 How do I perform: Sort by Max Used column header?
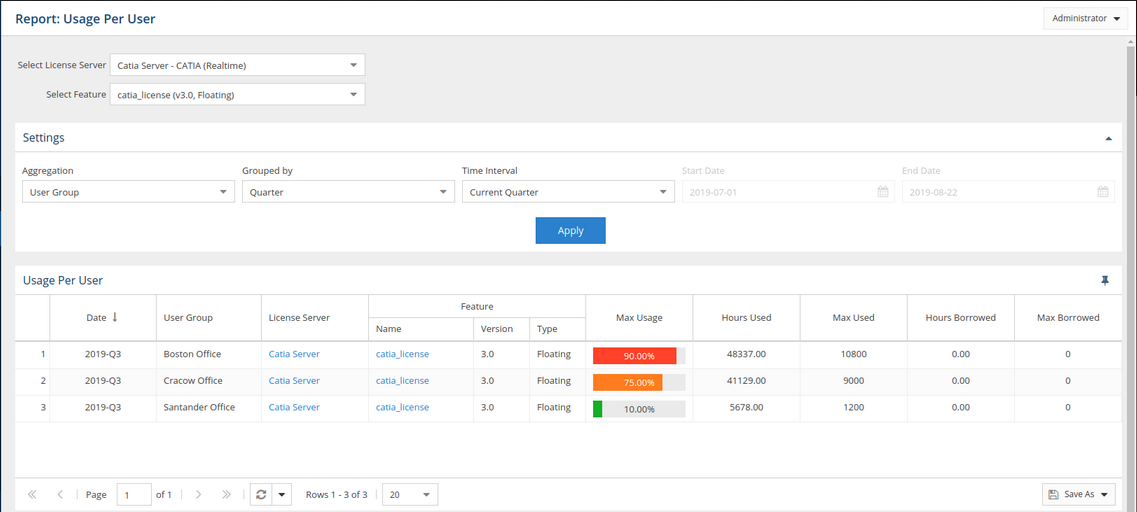(x=853, y=318)
